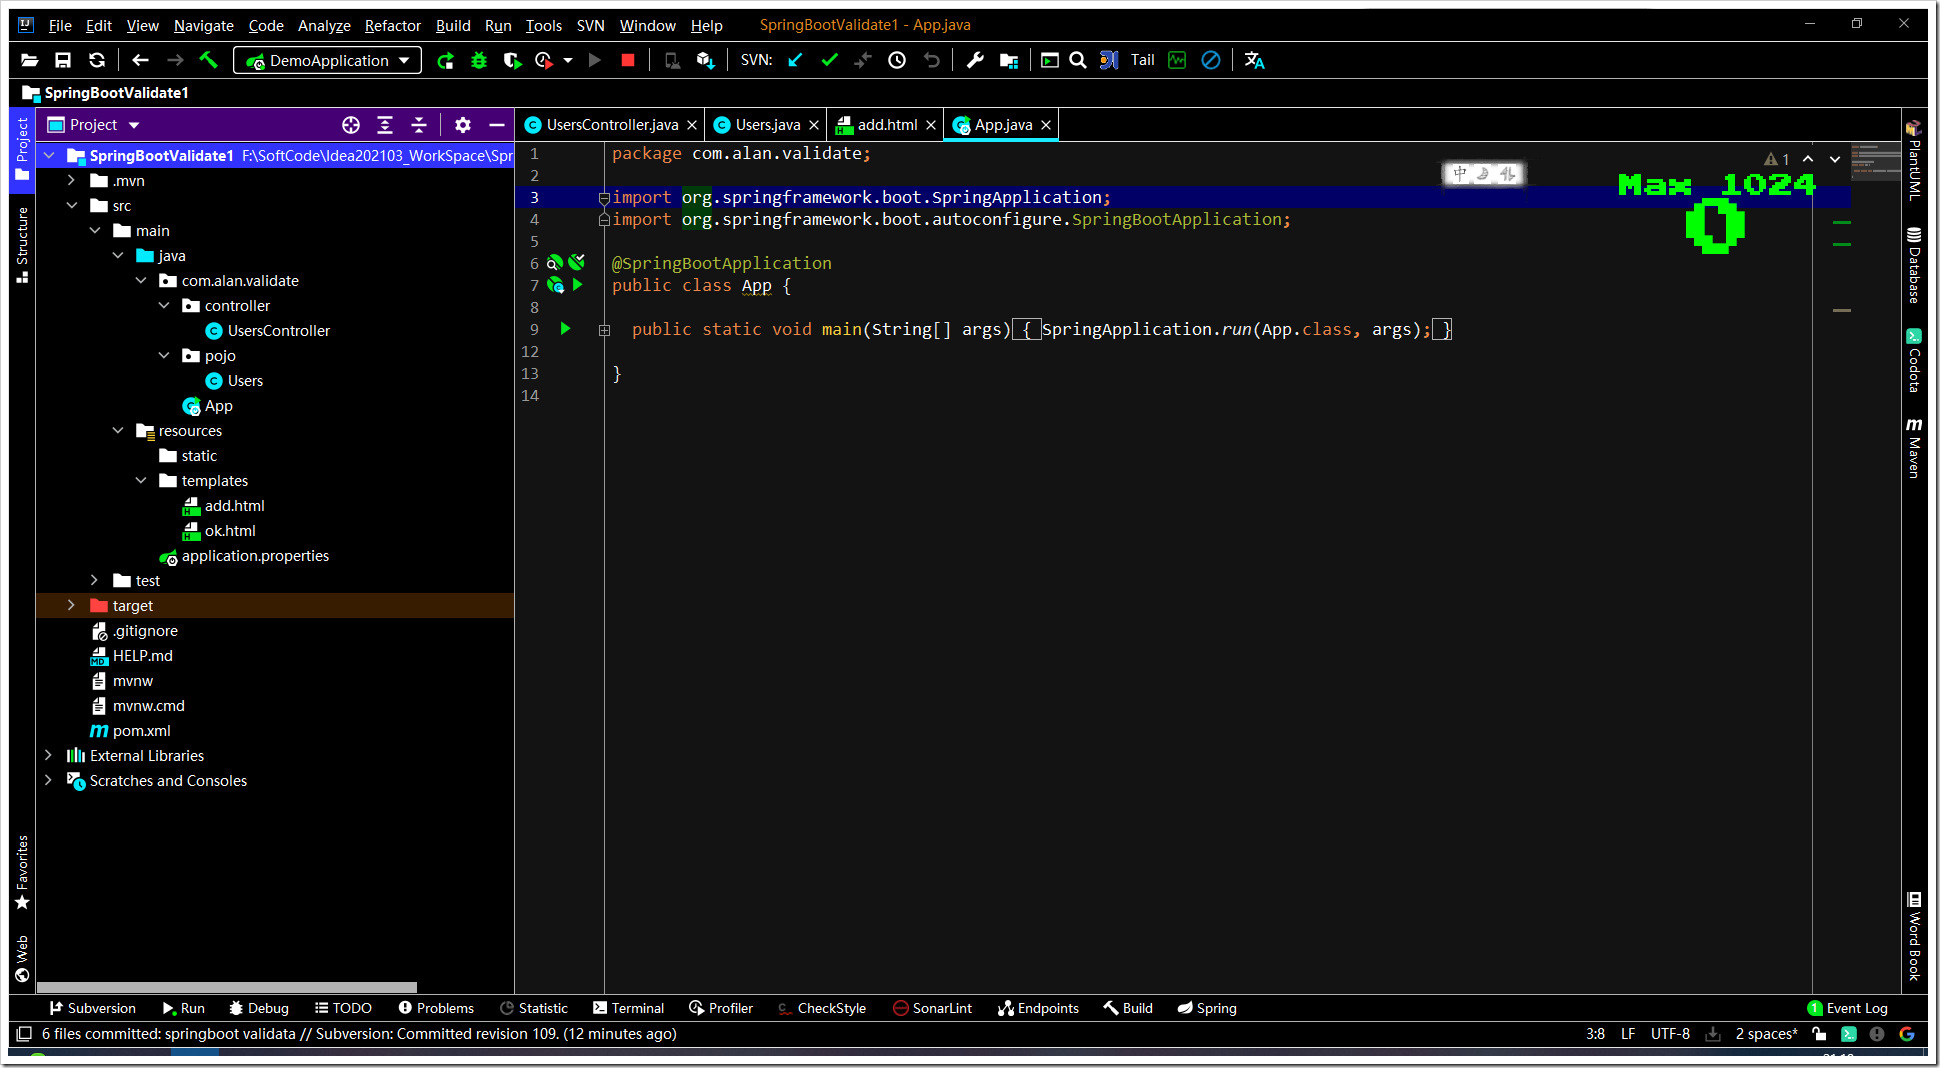Open the Analyze menu

(324, 25)
